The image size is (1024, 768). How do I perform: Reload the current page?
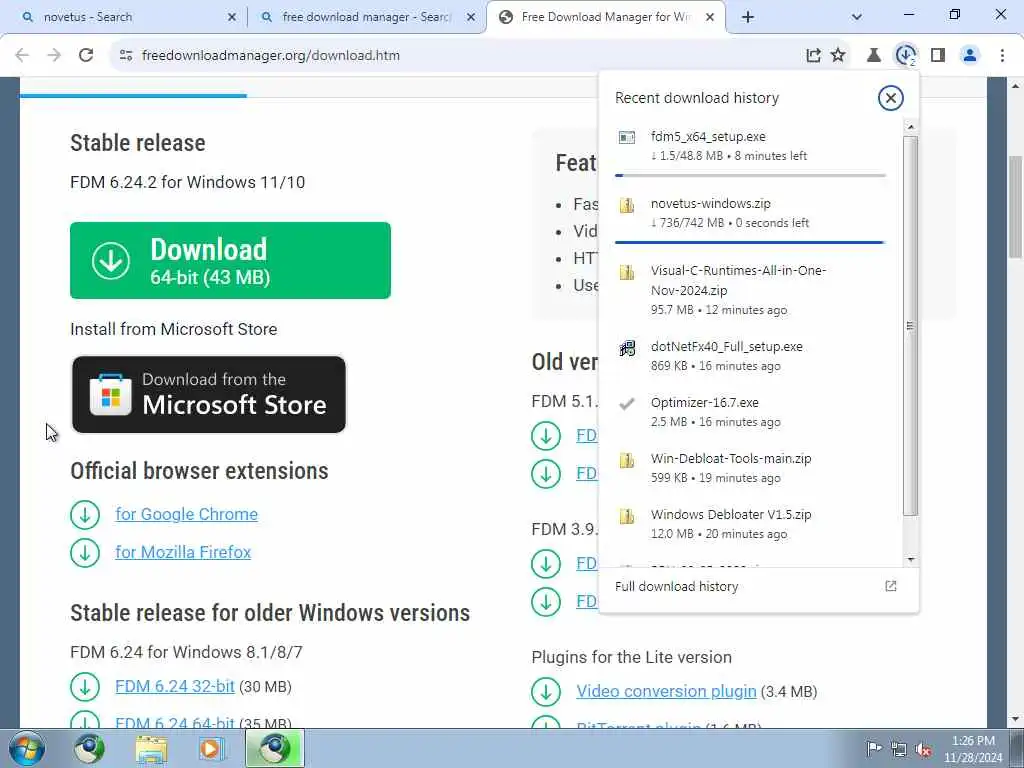click(86, 56)
